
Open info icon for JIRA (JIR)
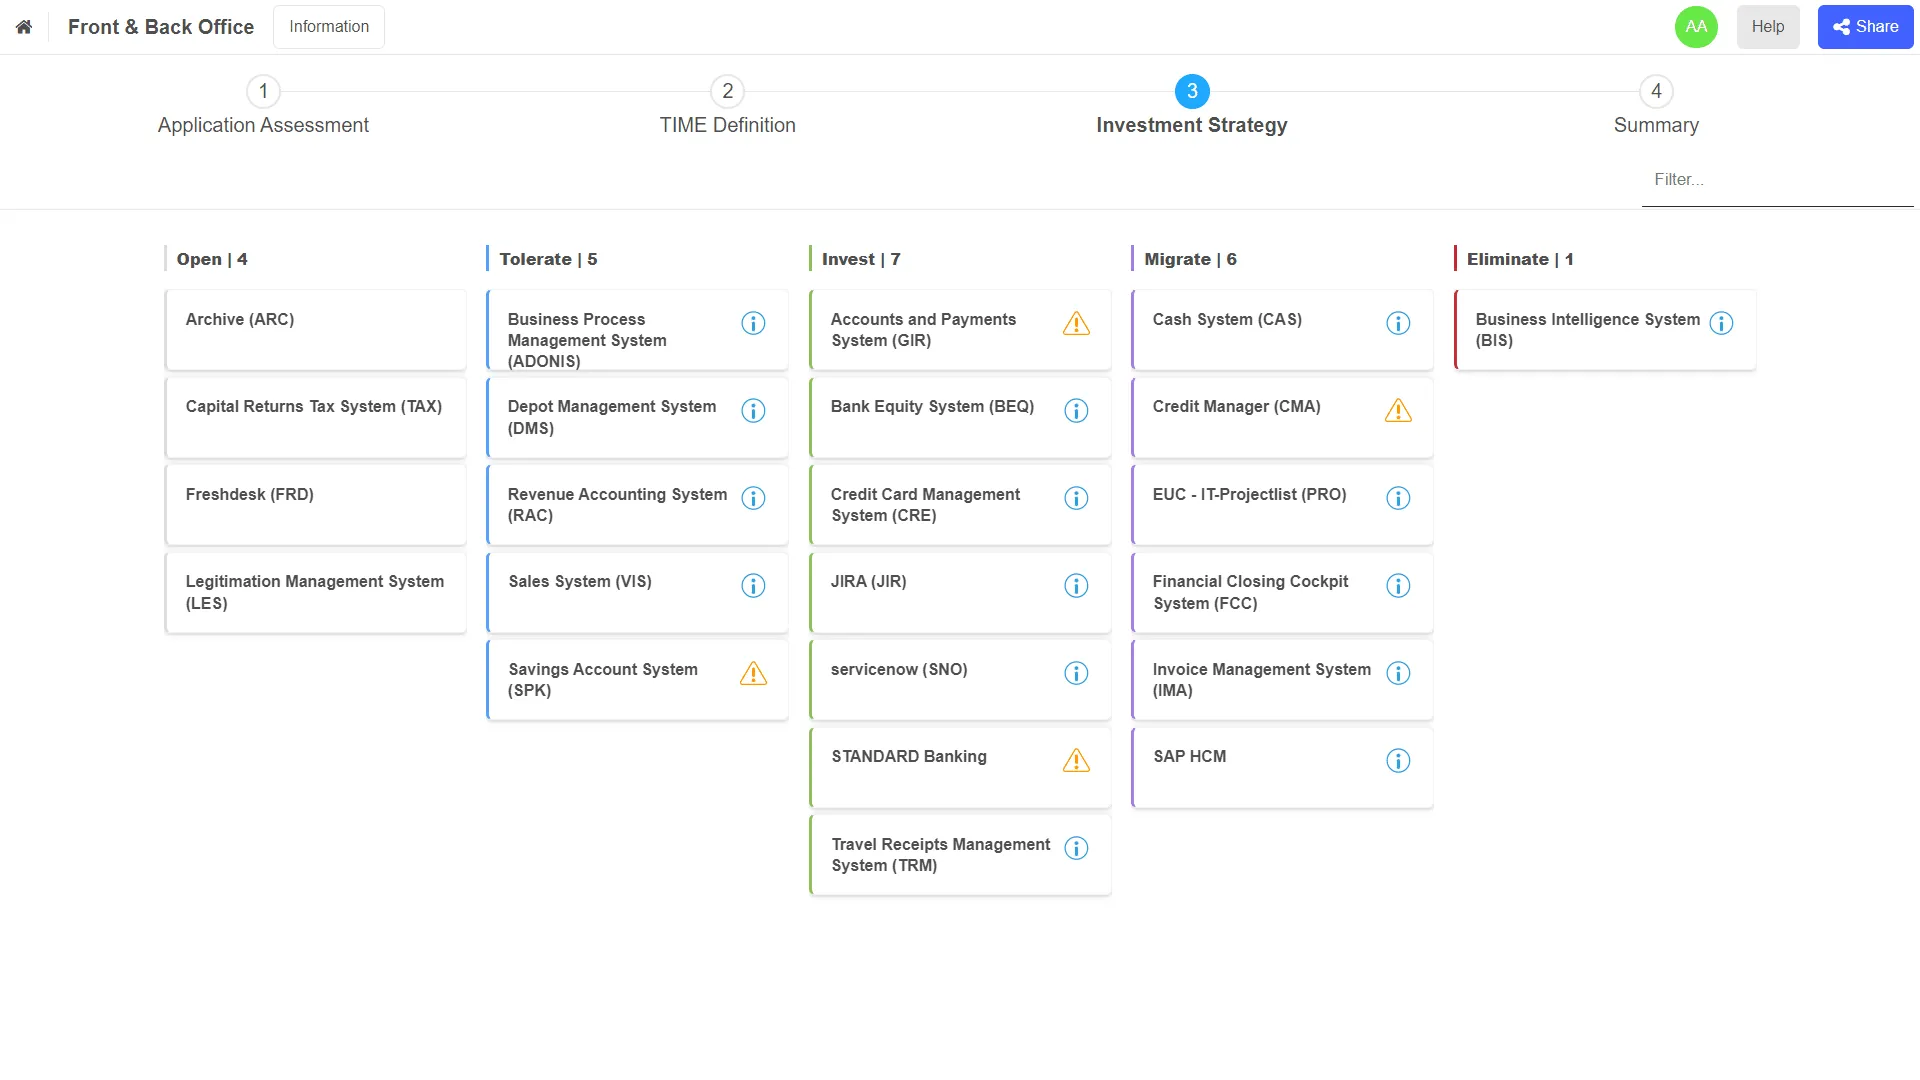[1076, 586]
